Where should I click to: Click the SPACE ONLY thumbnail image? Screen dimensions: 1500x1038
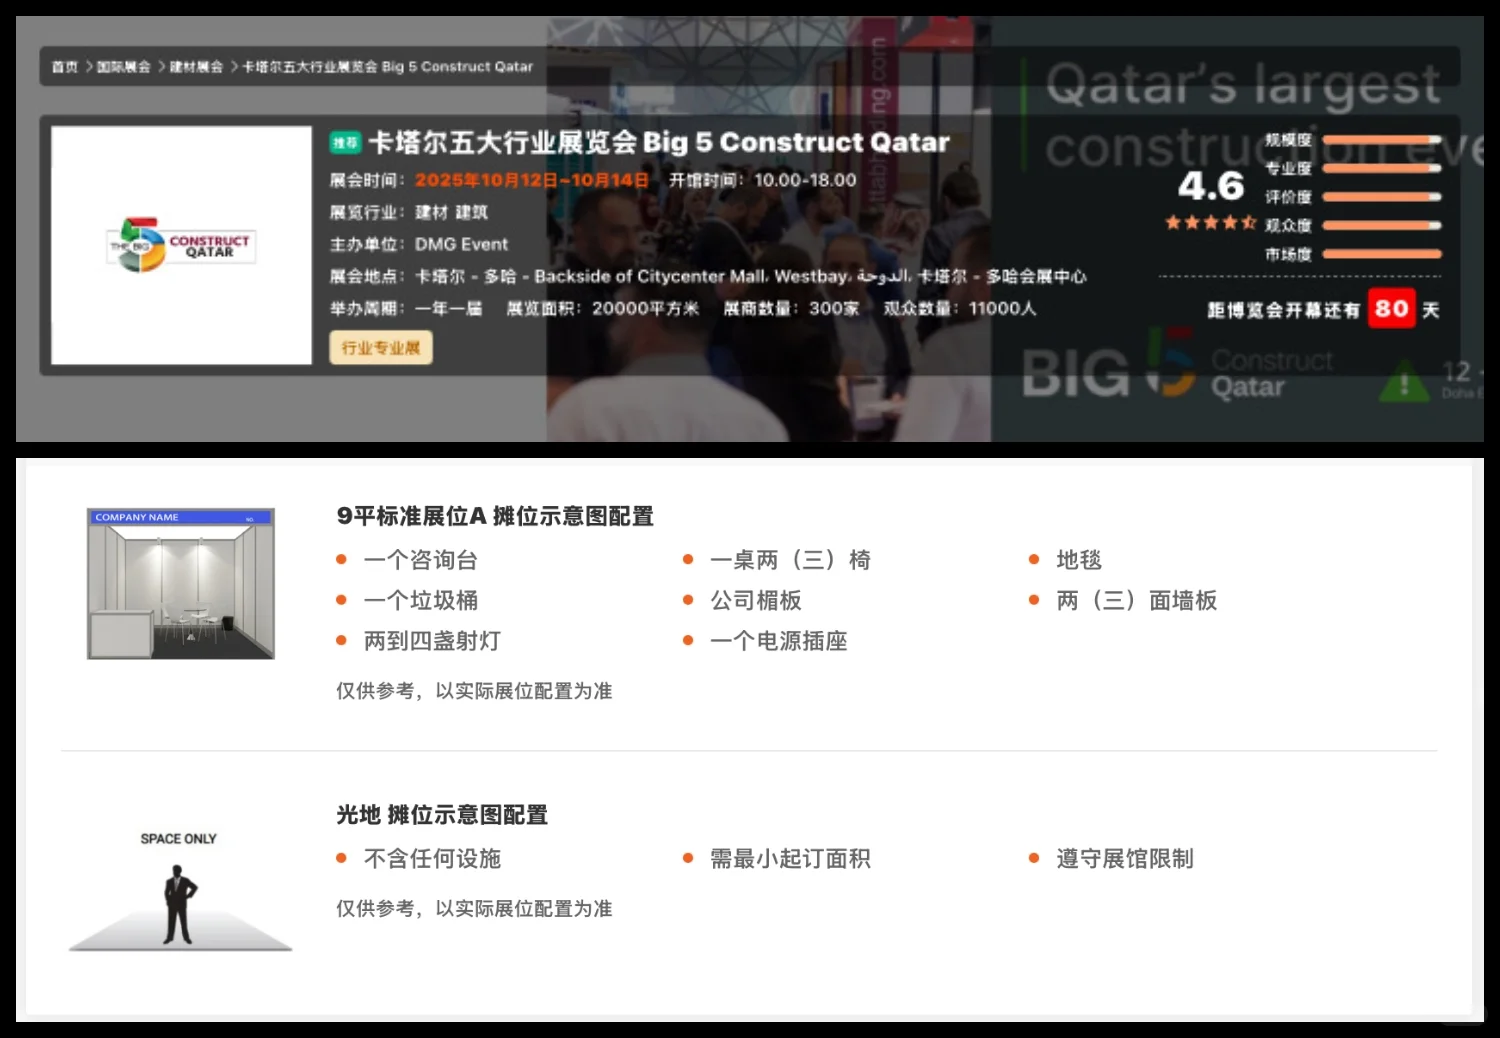180,889
